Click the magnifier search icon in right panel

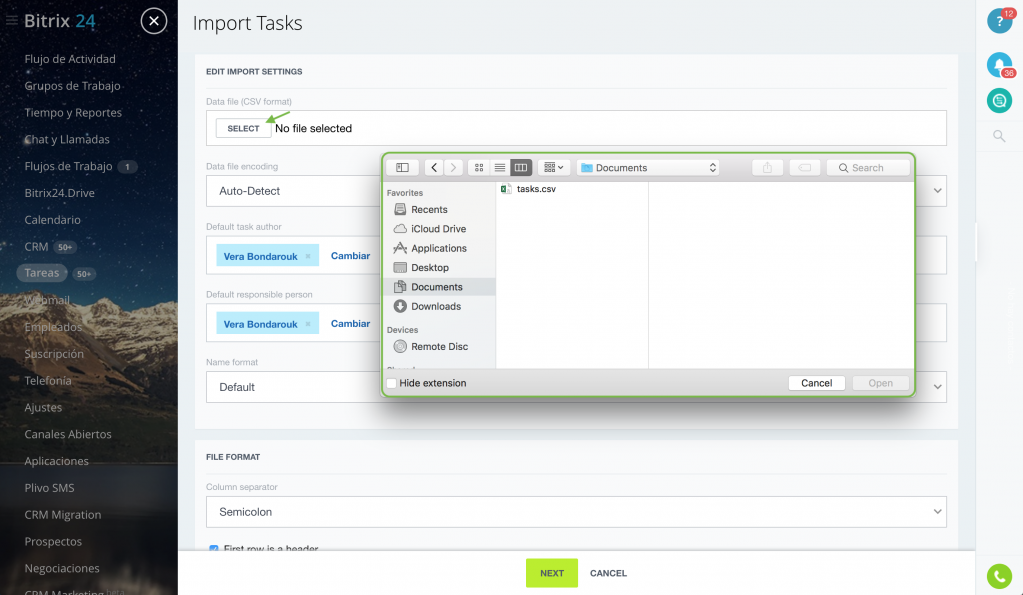point(999,136)
